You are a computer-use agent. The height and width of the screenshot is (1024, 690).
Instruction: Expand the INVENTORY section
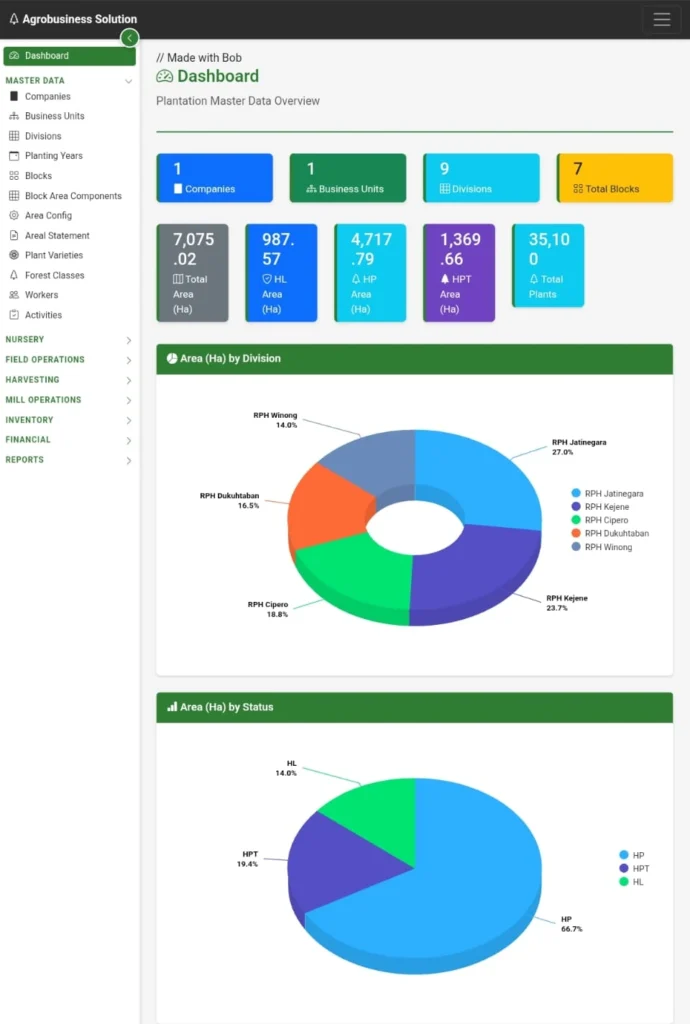69,420
